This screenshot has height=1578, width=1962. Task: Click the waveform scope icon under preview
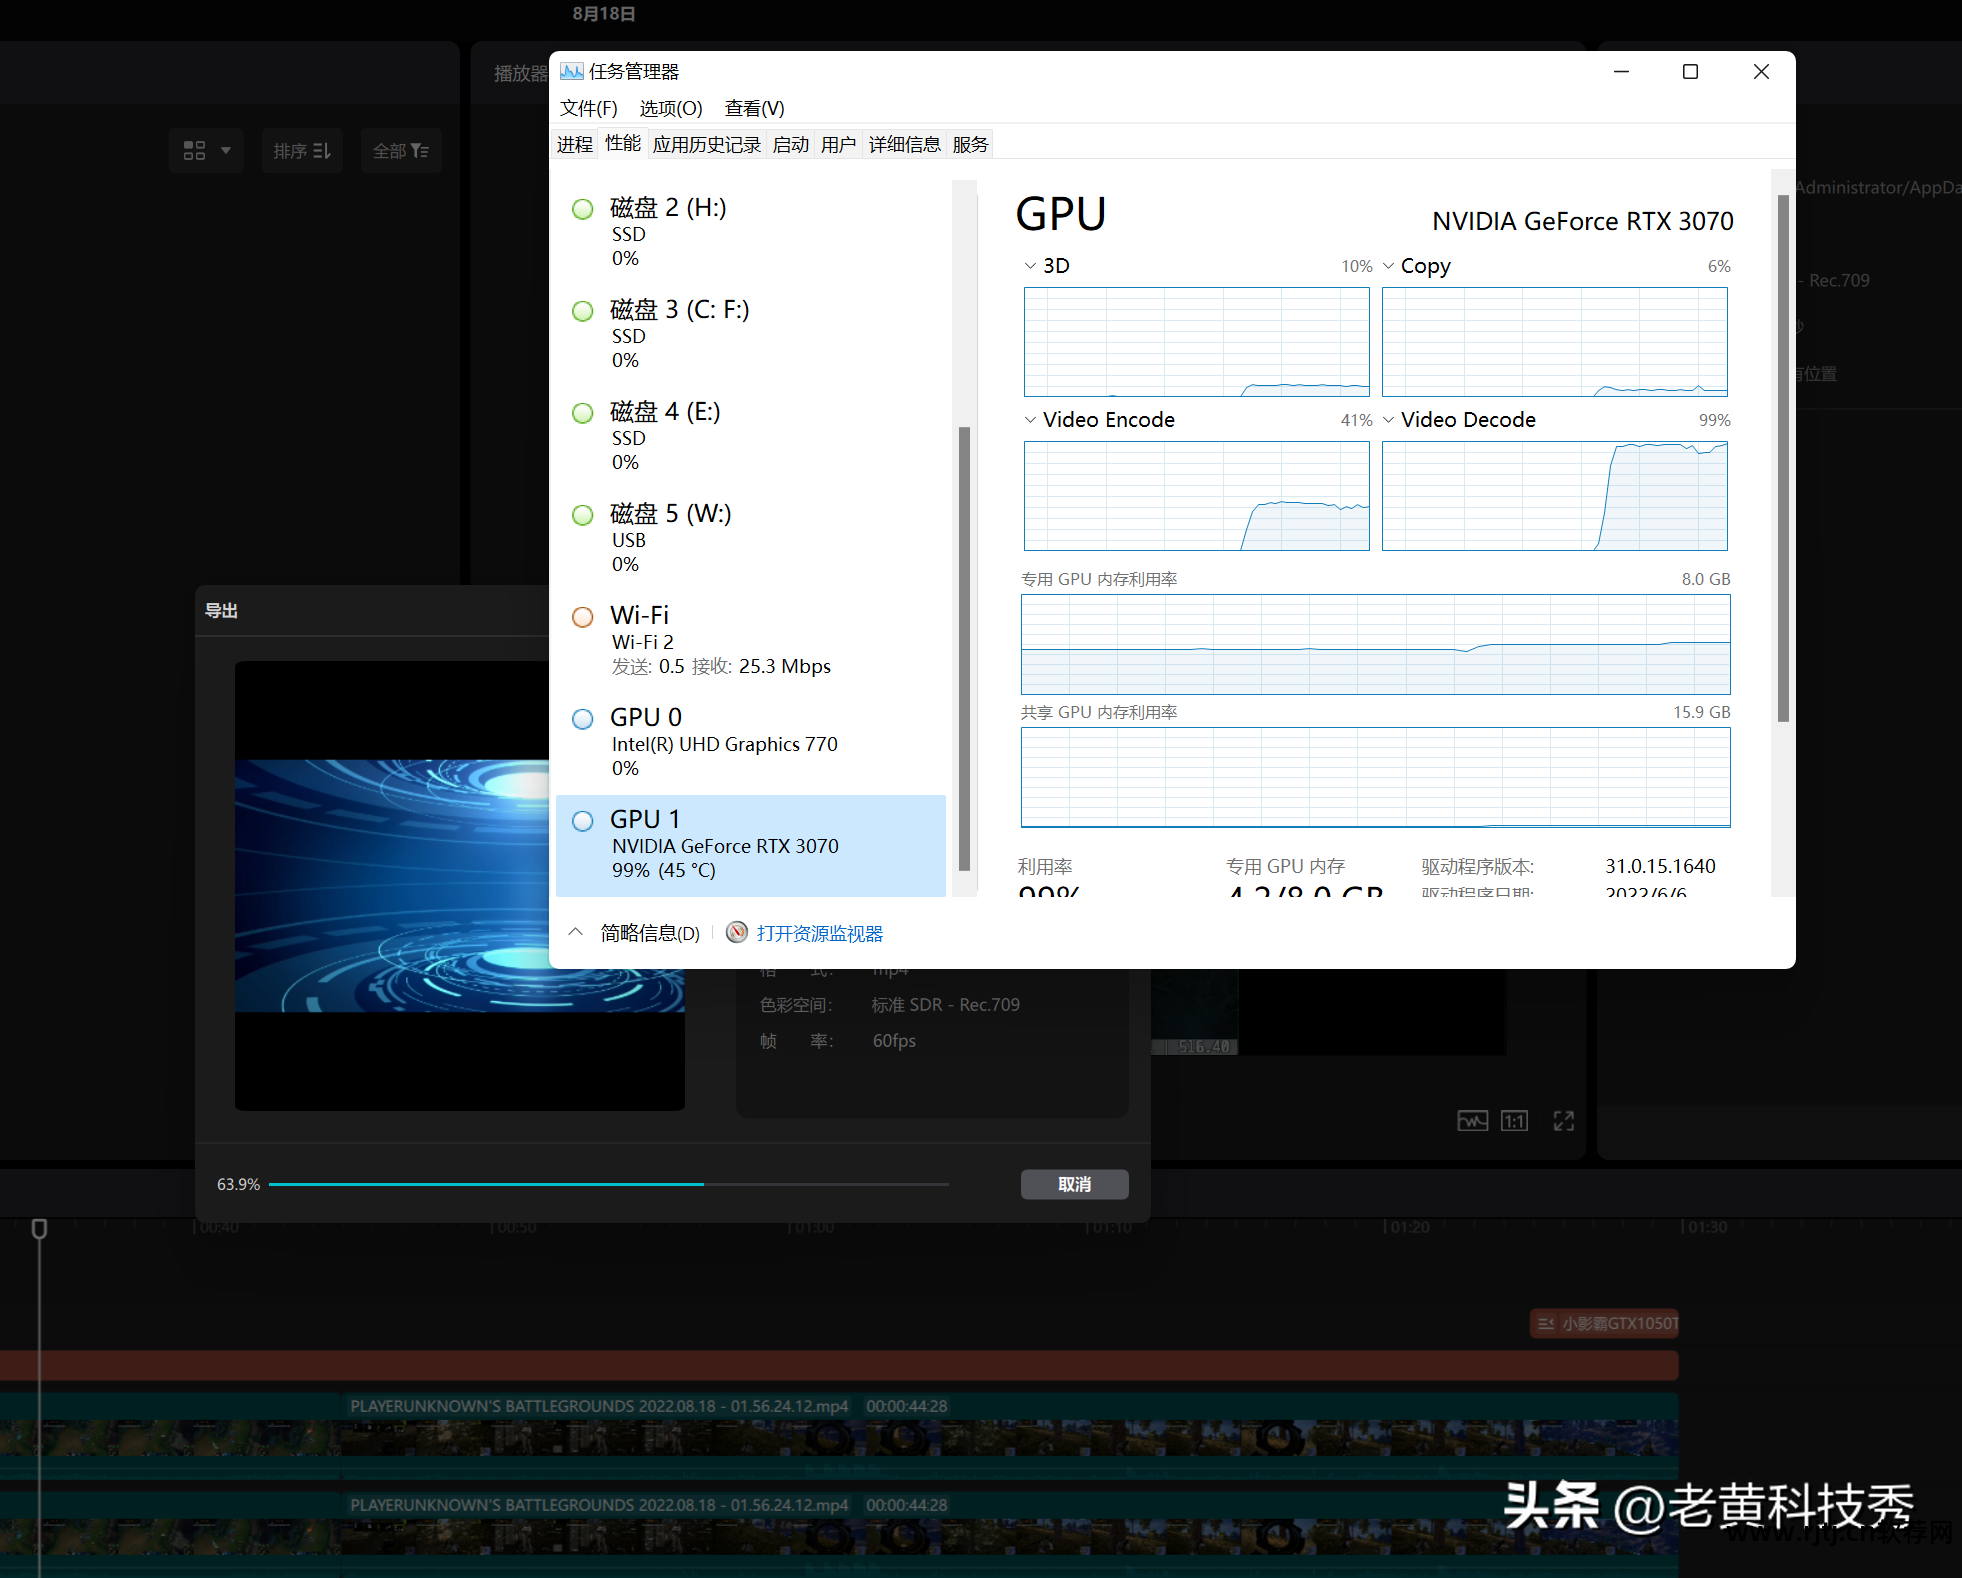pyautogui.click(x=1472, y=1120)
